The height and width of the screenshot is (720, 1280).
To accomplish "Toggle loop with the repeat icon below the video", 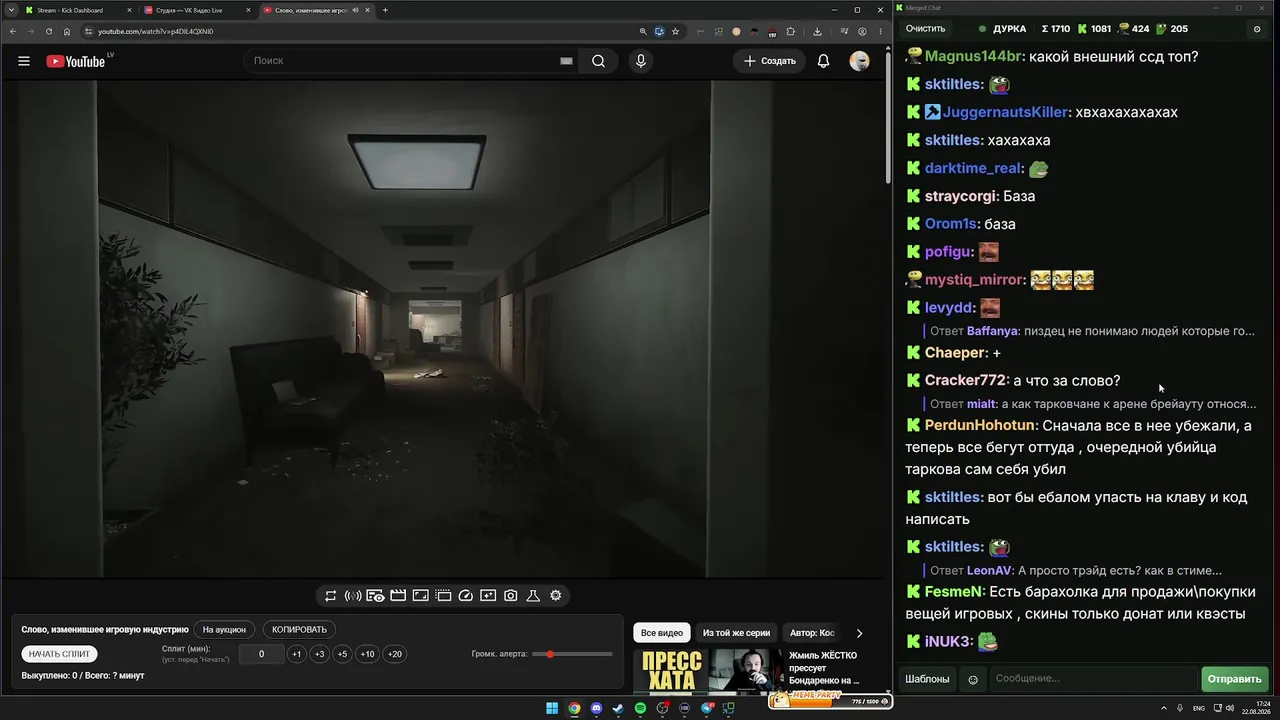I will (331, 596).
